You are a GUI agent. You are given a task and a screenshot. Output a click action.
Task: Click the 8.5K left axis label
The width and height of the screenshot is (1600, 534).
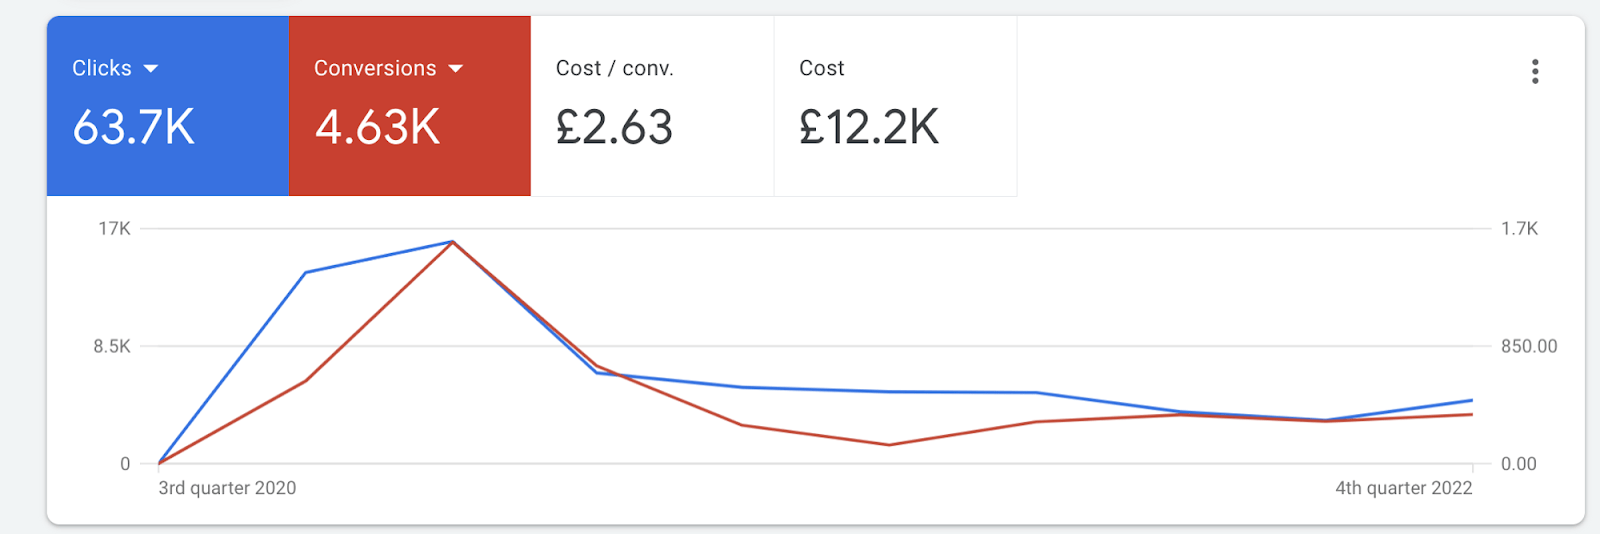point(112,346)
